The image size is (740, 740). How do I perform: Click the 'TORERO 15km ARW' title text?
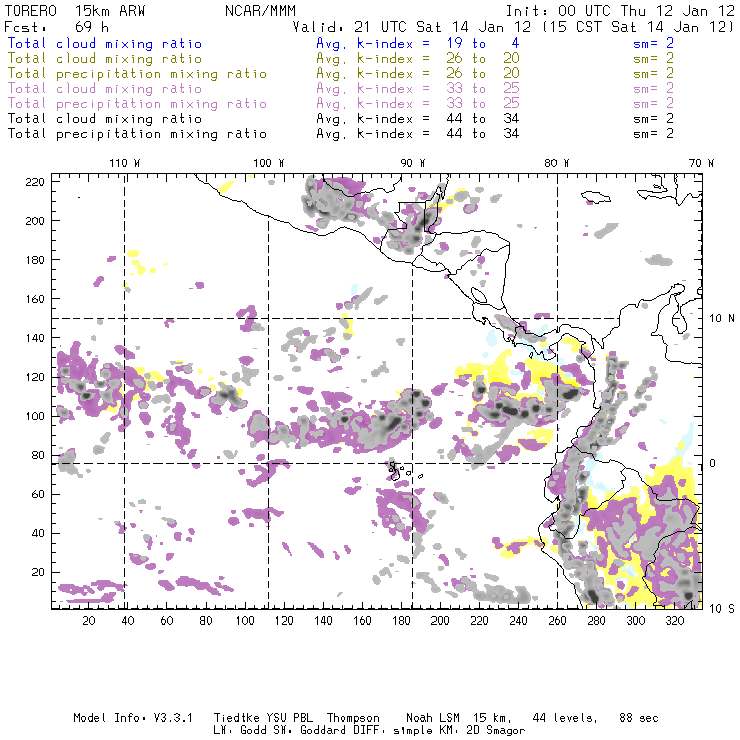[75, 11]
